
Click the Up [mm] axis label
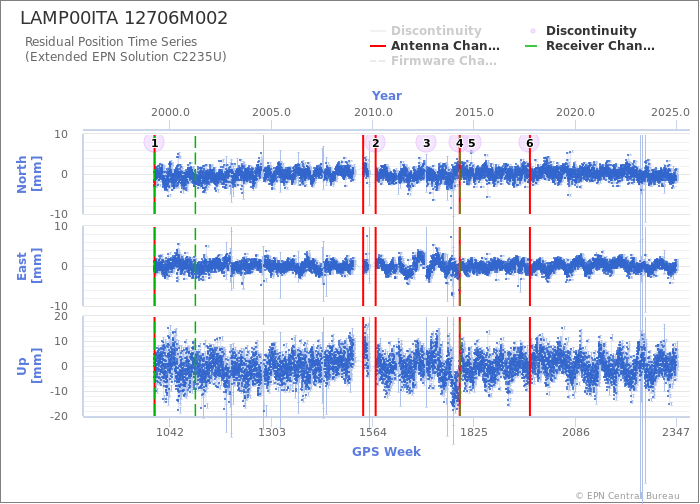tap(29, 366)
